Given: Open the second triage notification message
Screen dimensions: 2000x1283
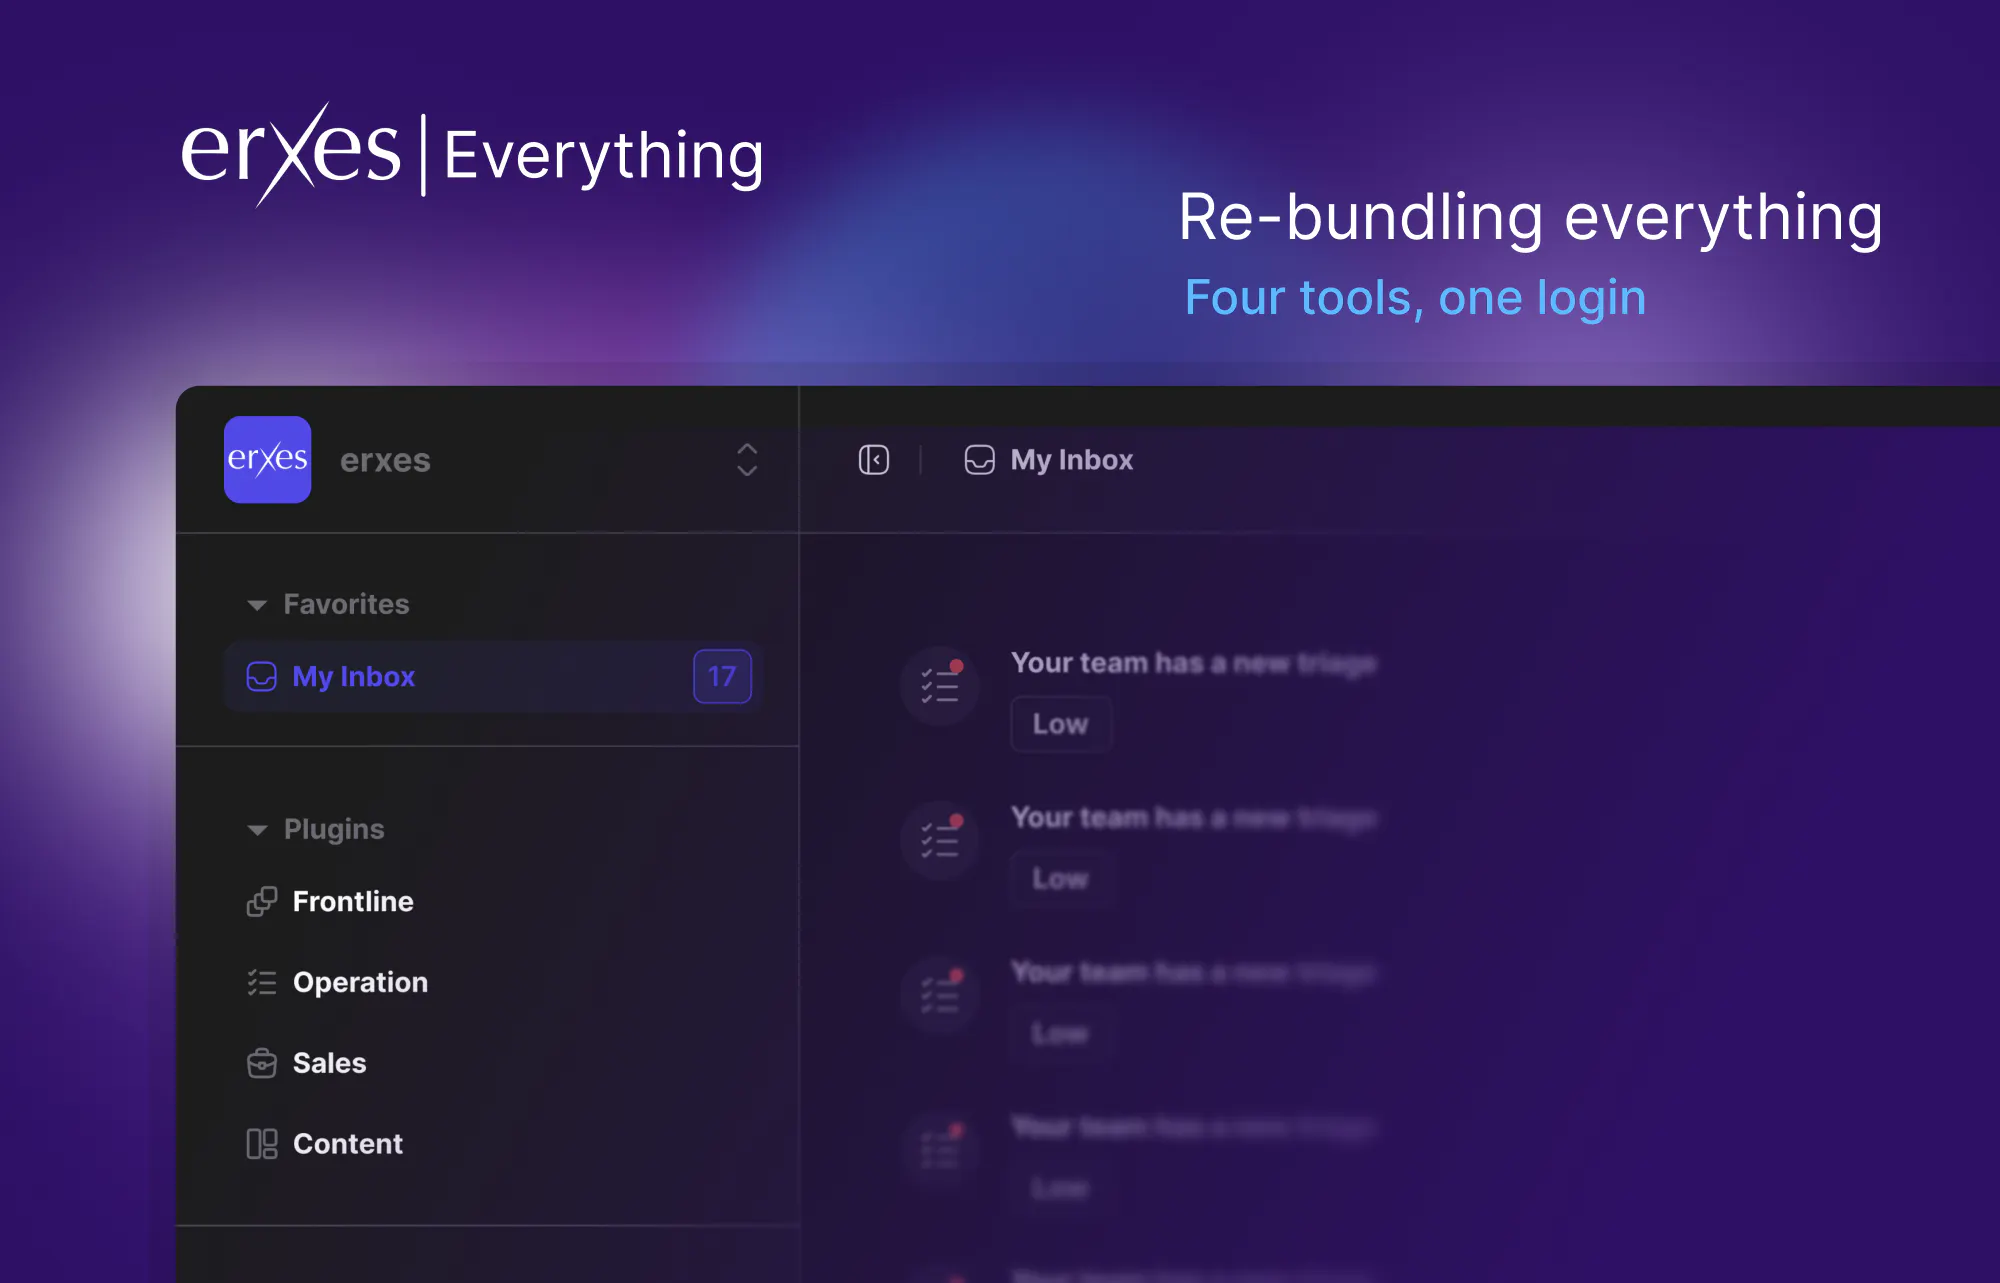Looking at the screenshot, I should (1193, 818).
